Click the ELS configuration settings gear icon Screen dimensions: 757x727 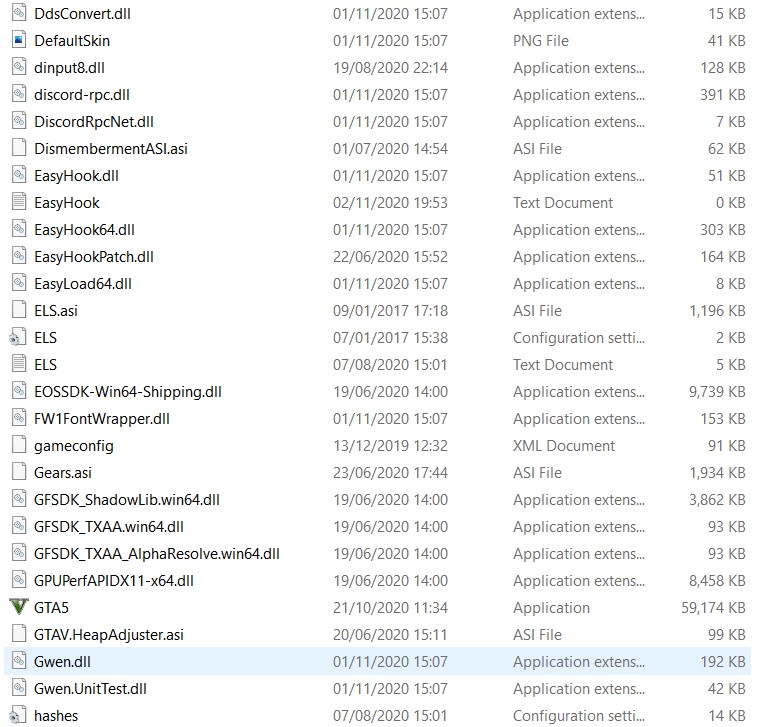(x=18, y=337)
